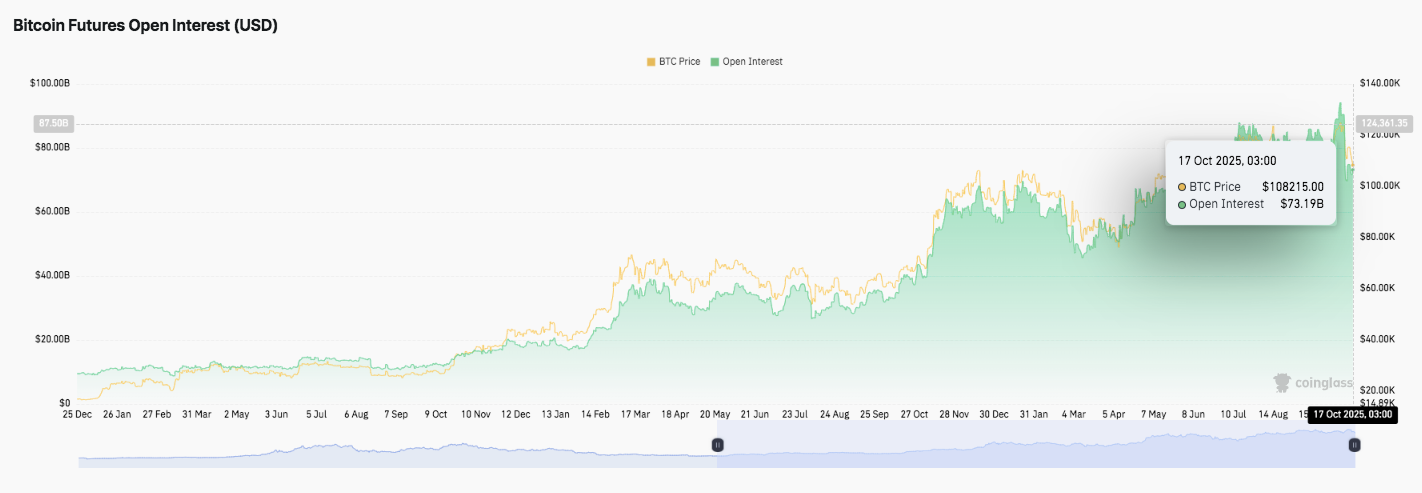This screenshot has width=1422, height=493.
Task: Click the $100.00B left axis label
Action: coord(50,83)
